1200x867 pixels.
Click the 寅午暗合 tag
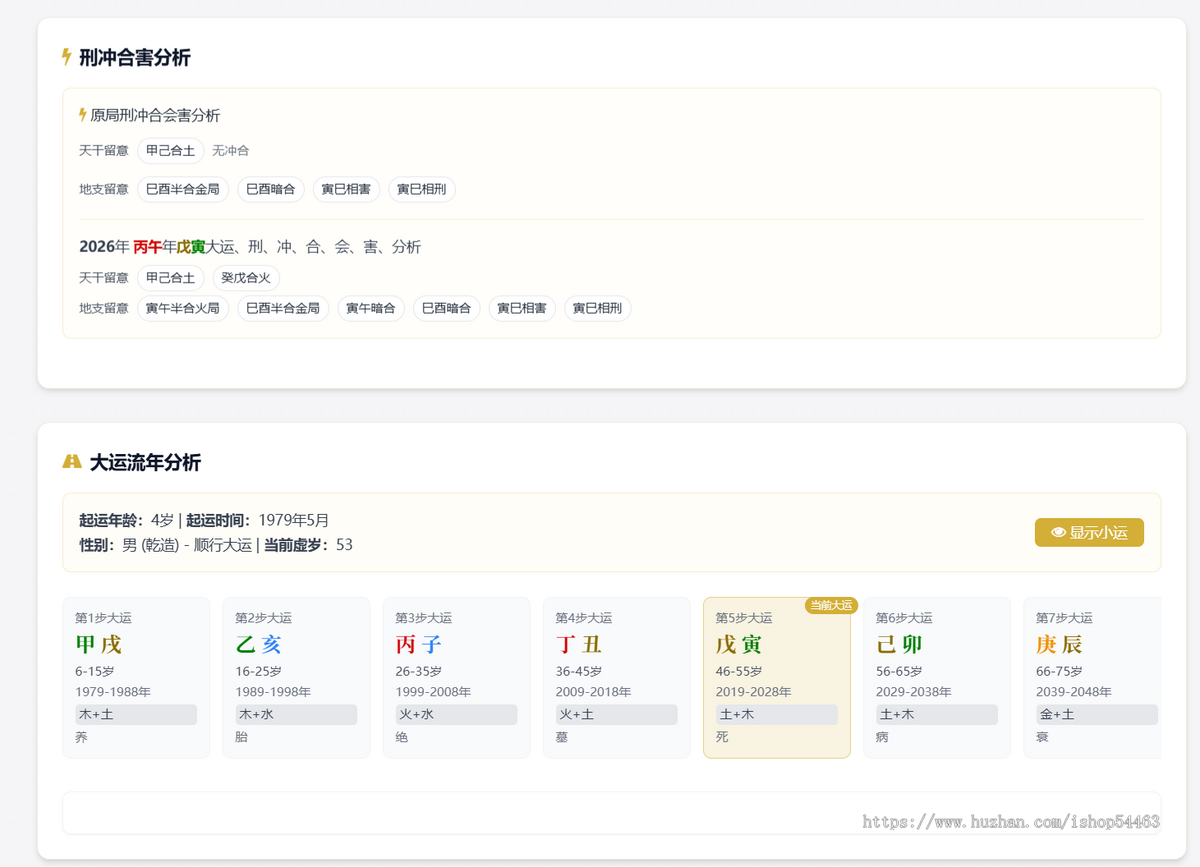(x=371, y=308)
